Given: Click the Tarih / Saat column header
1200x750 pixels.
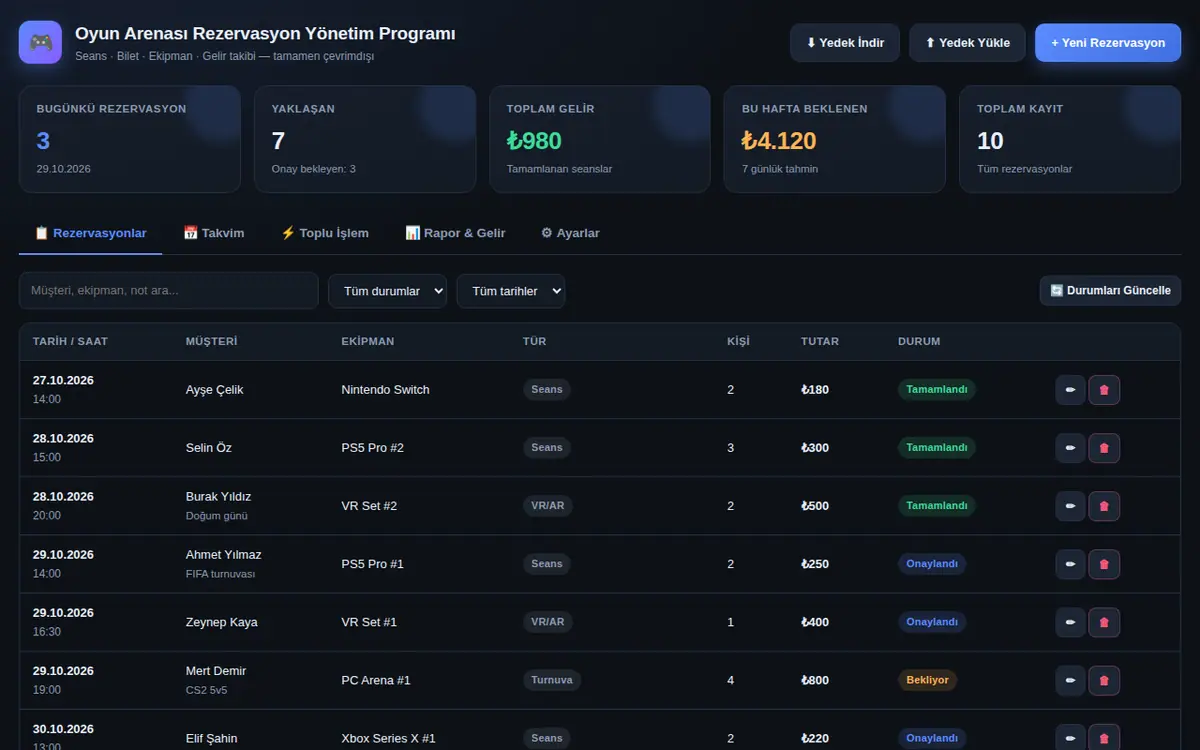Looking at the screenshot, I should (70, 342).
